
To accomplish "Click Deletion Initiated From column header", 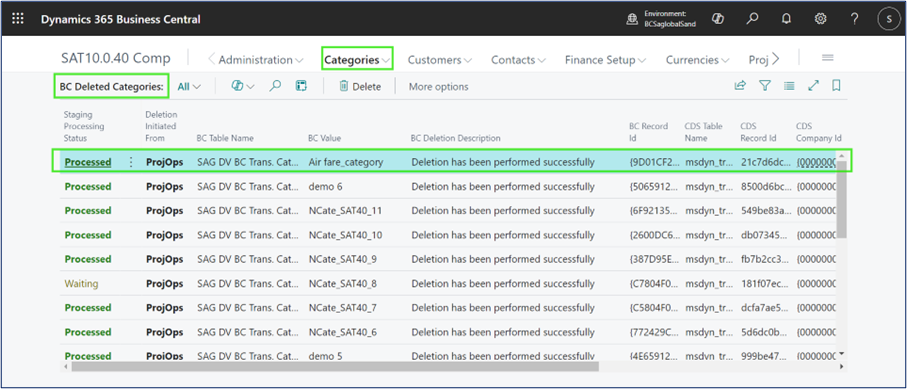I will tap(161, 126).
